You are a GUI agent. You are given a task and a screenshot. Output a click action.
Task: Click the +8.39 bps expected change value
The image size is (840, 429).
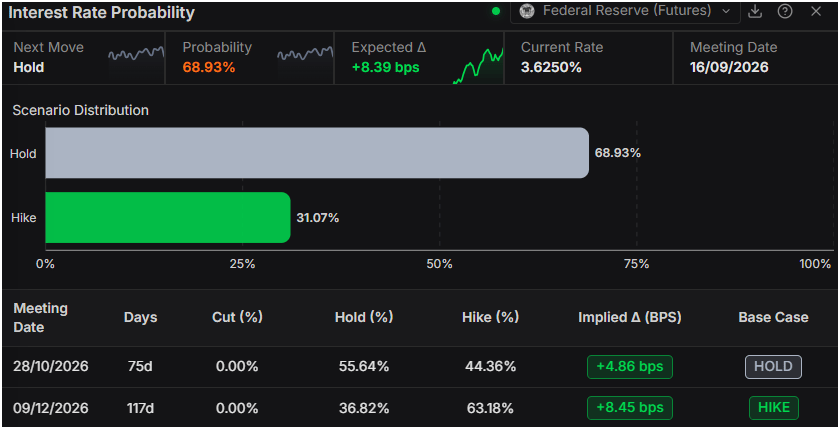(x=385, y=67)
